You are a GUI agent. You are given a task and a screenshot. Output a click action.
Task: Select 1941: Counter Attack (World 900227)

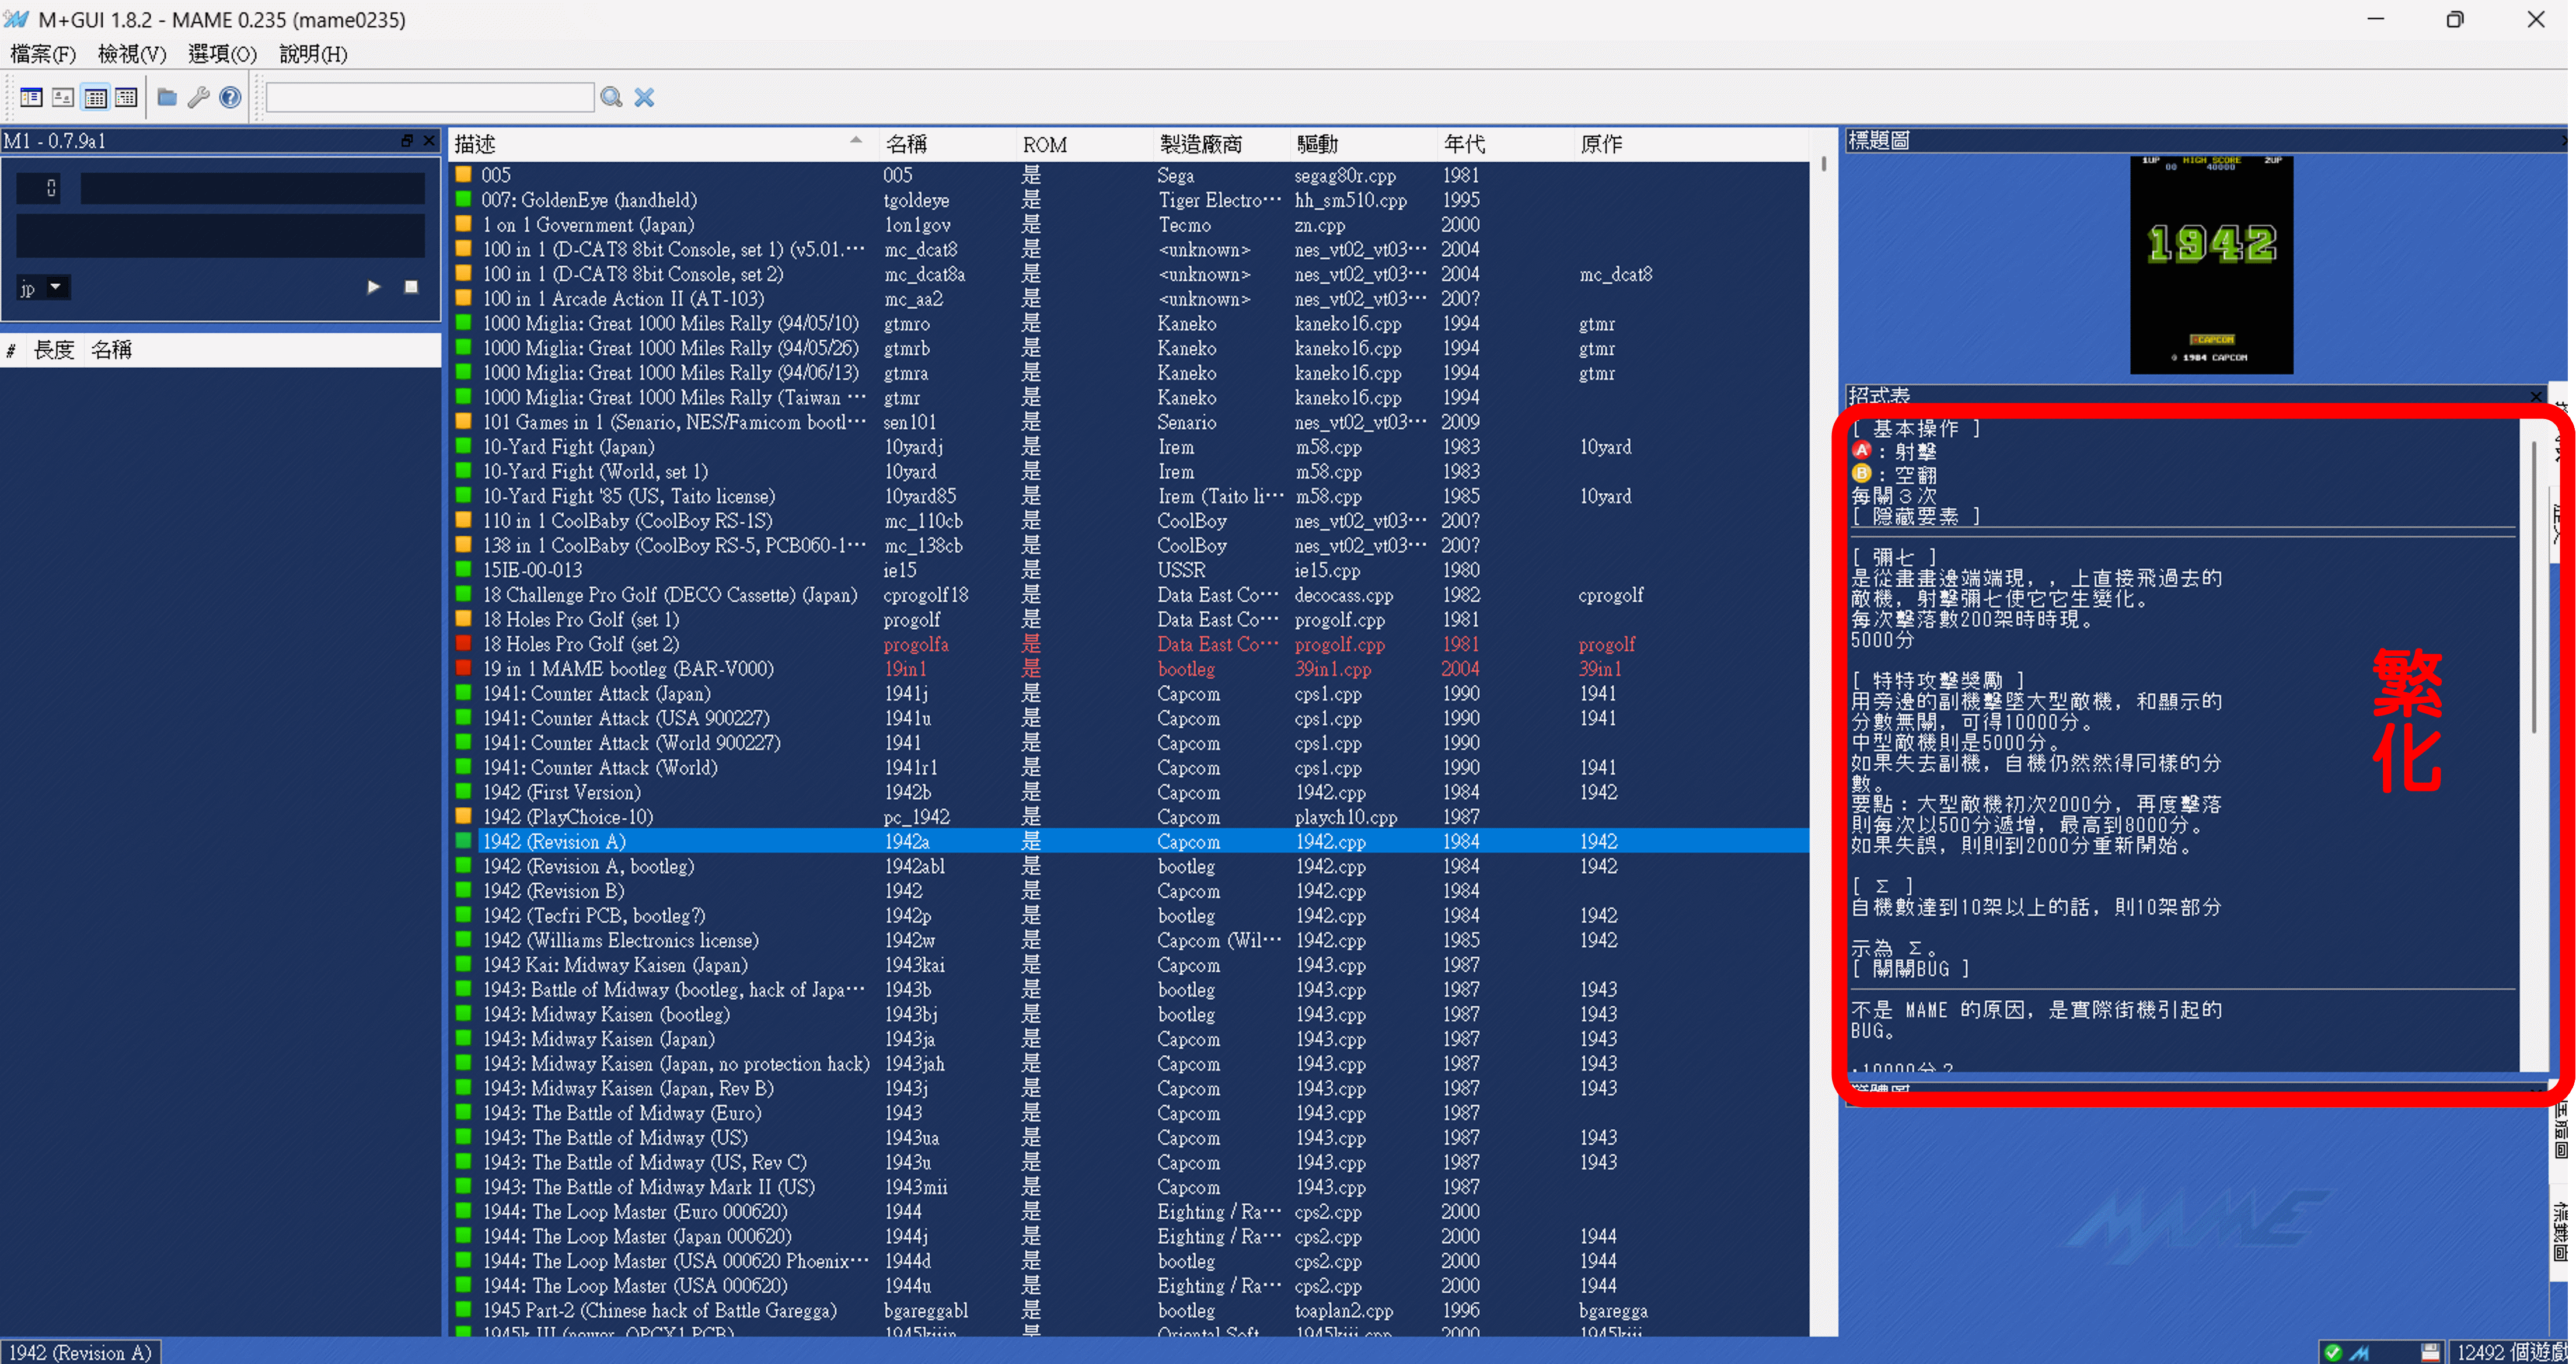click(632, 743)
